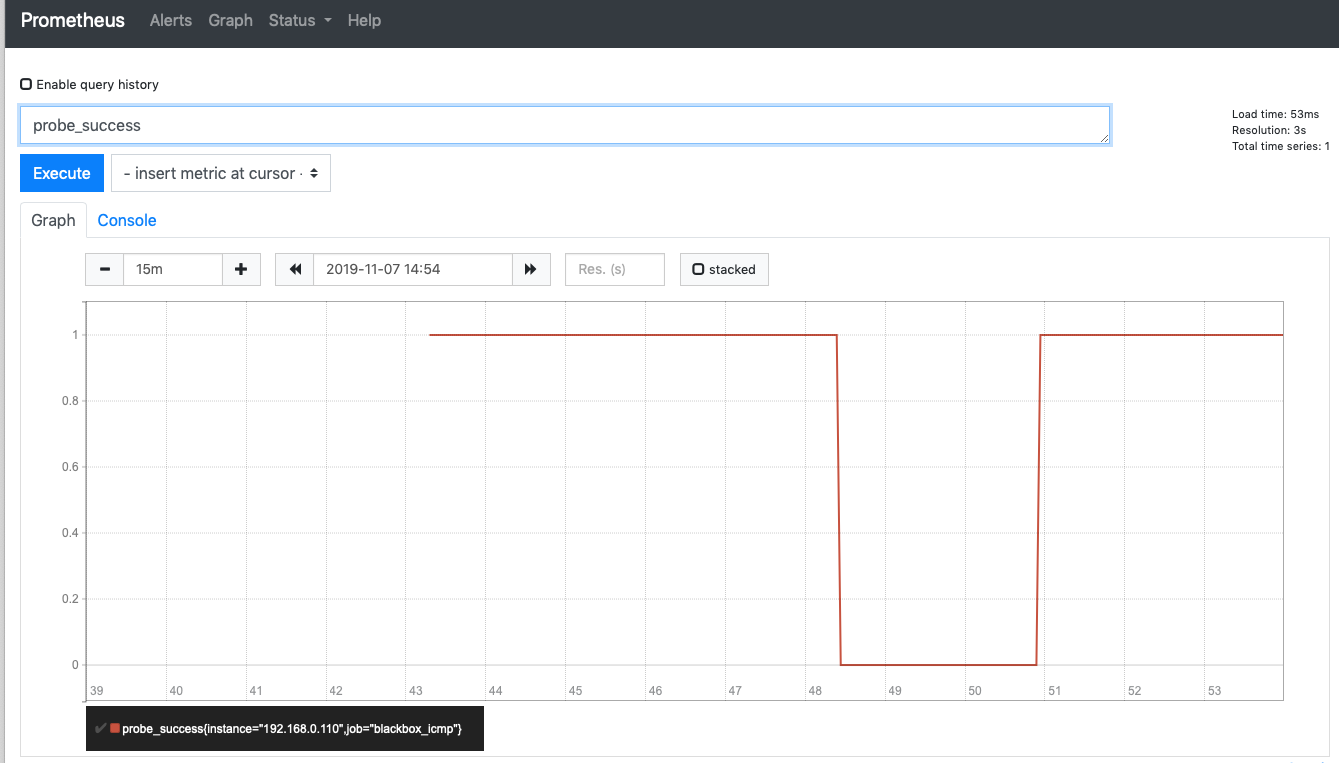Click the y-axis label 0.8
This screenshot has width=1339, height=763.
coord(70,401)
